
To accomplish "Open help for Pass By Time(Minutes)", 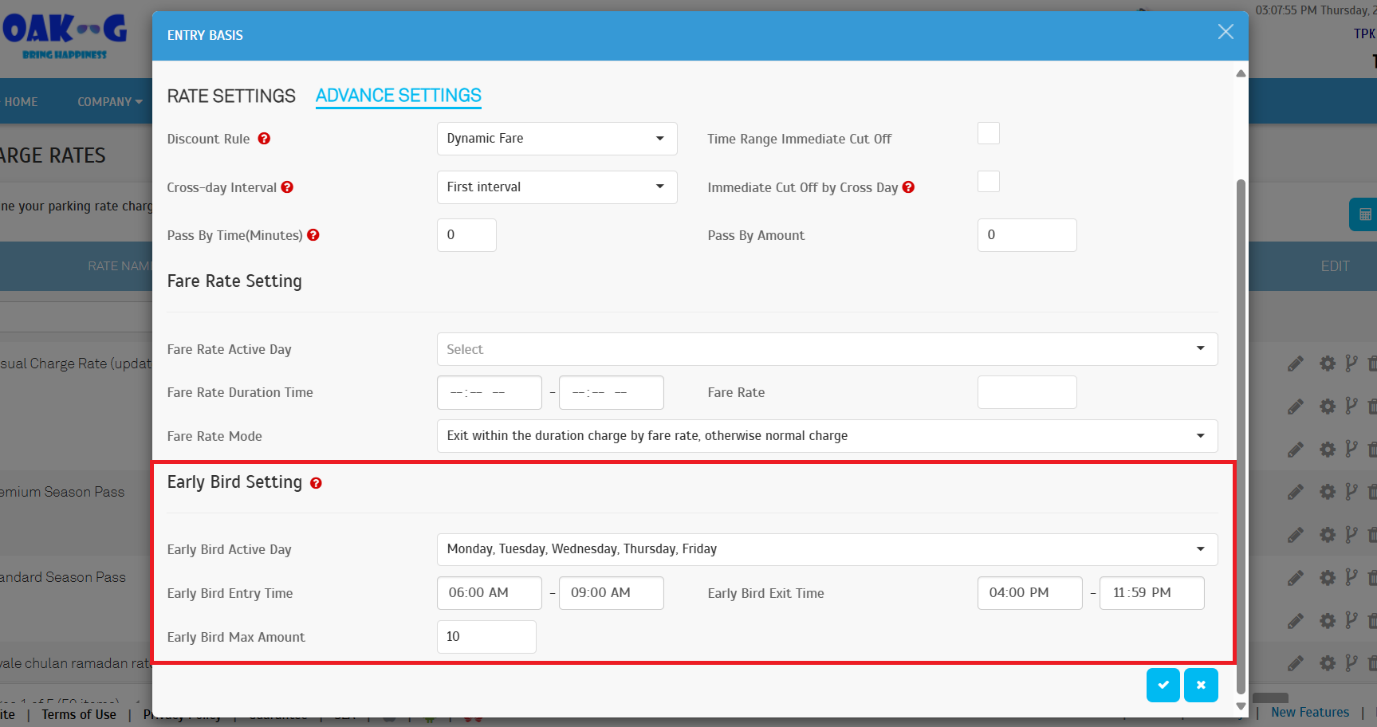I will pos(313,235).
